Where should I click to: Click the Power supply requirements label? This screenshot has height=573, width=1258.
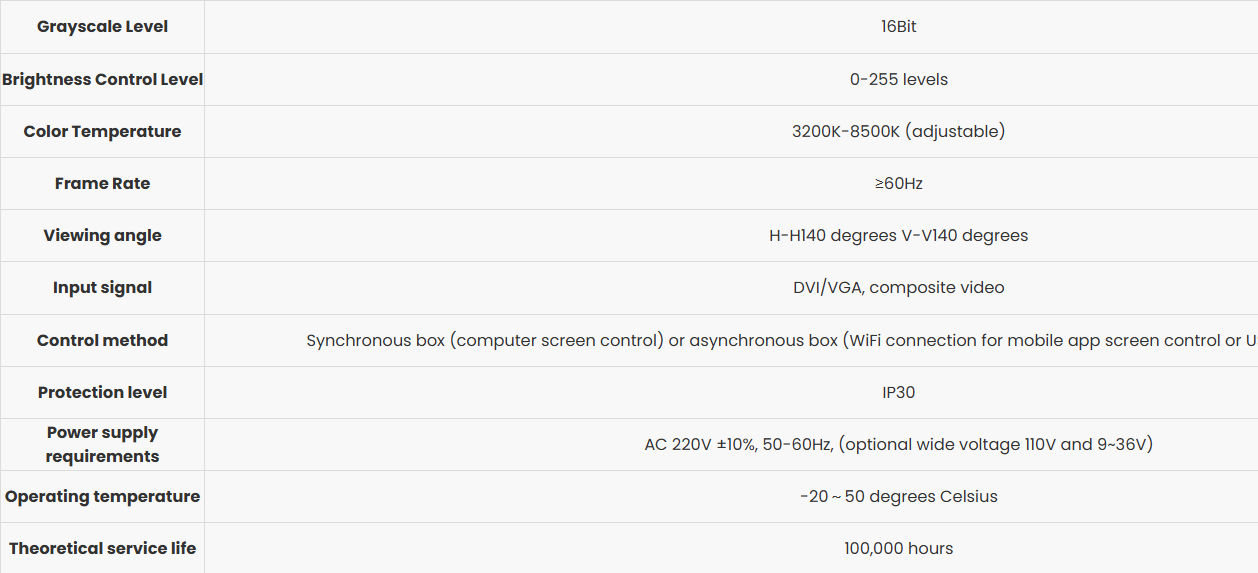point(102,444)
